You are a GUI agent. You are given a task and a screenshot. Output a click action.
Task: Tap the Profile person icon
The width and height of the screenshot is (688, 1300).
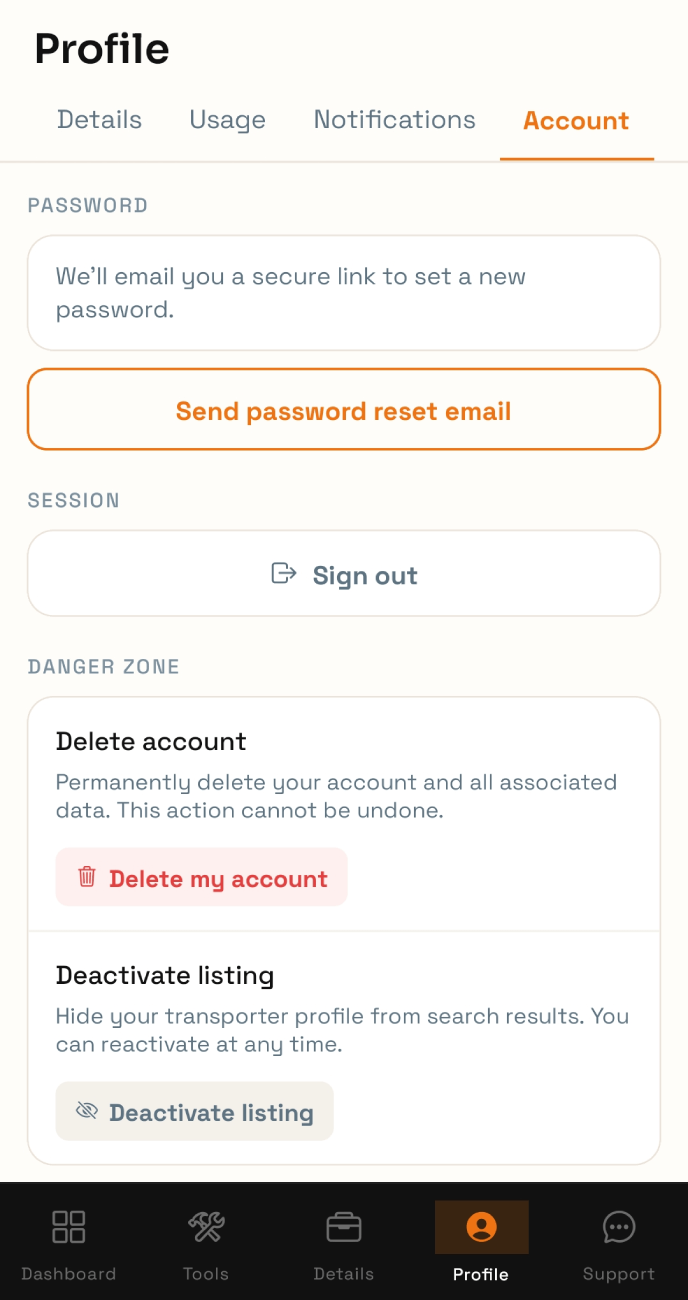[x=481, y=1226]
